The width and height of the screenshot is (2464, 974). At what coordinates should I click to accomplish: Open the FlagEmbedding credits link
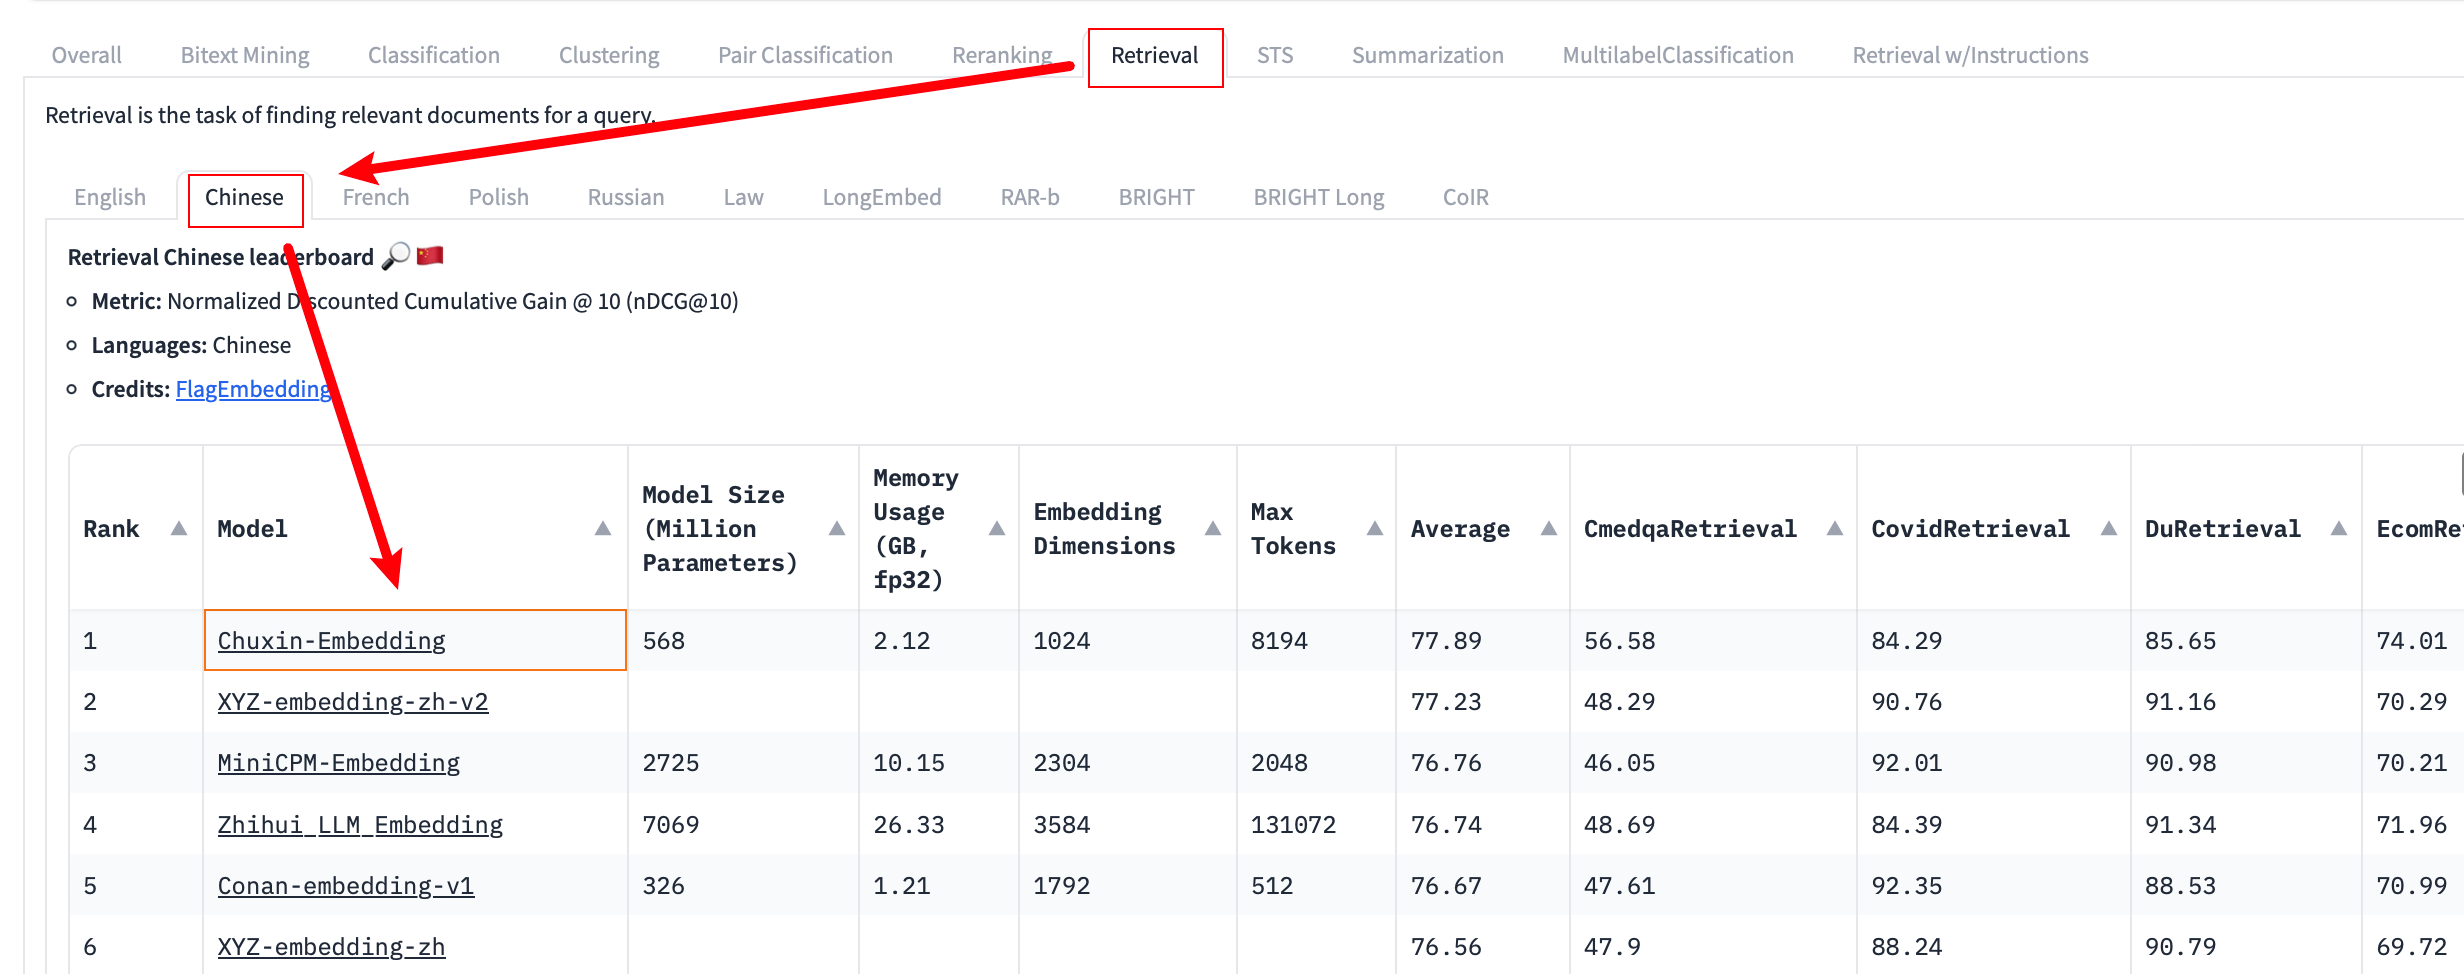[x=253, y=389]
